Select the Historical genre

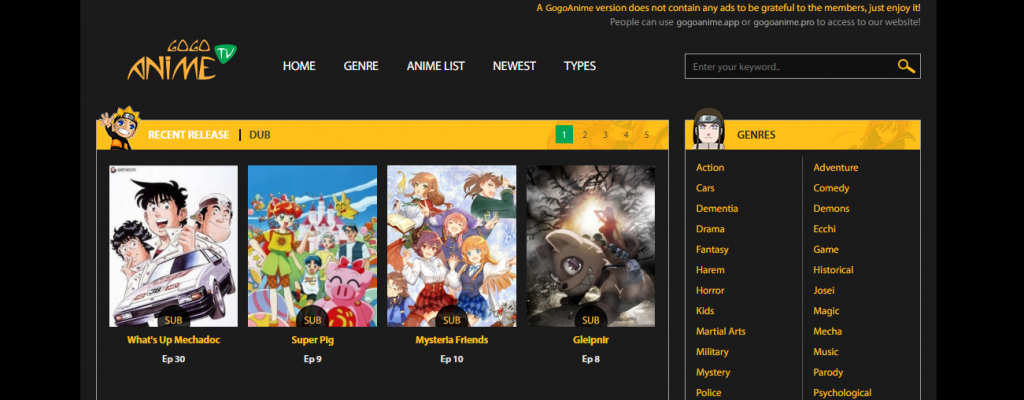pos(833,270)
